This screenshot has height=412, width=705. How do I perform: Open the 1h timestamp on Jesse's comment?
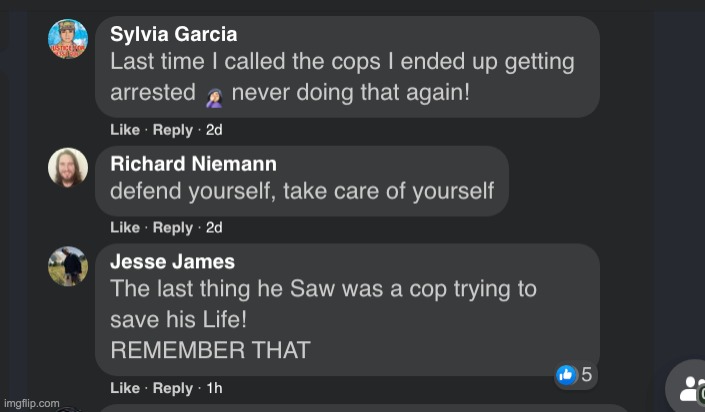(x=213, y=388)
